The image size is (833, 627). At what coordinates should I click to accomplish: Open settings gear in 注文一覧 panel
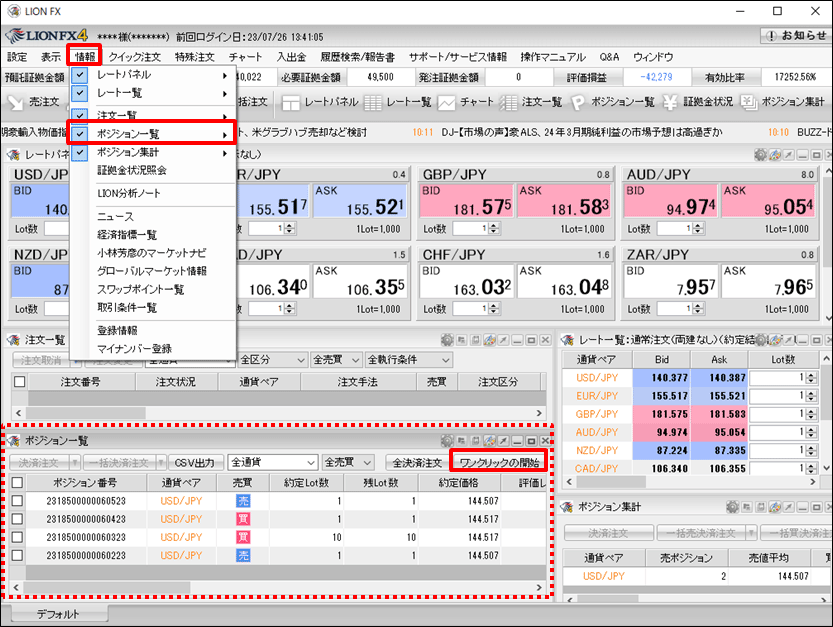[x=447, y=340]
